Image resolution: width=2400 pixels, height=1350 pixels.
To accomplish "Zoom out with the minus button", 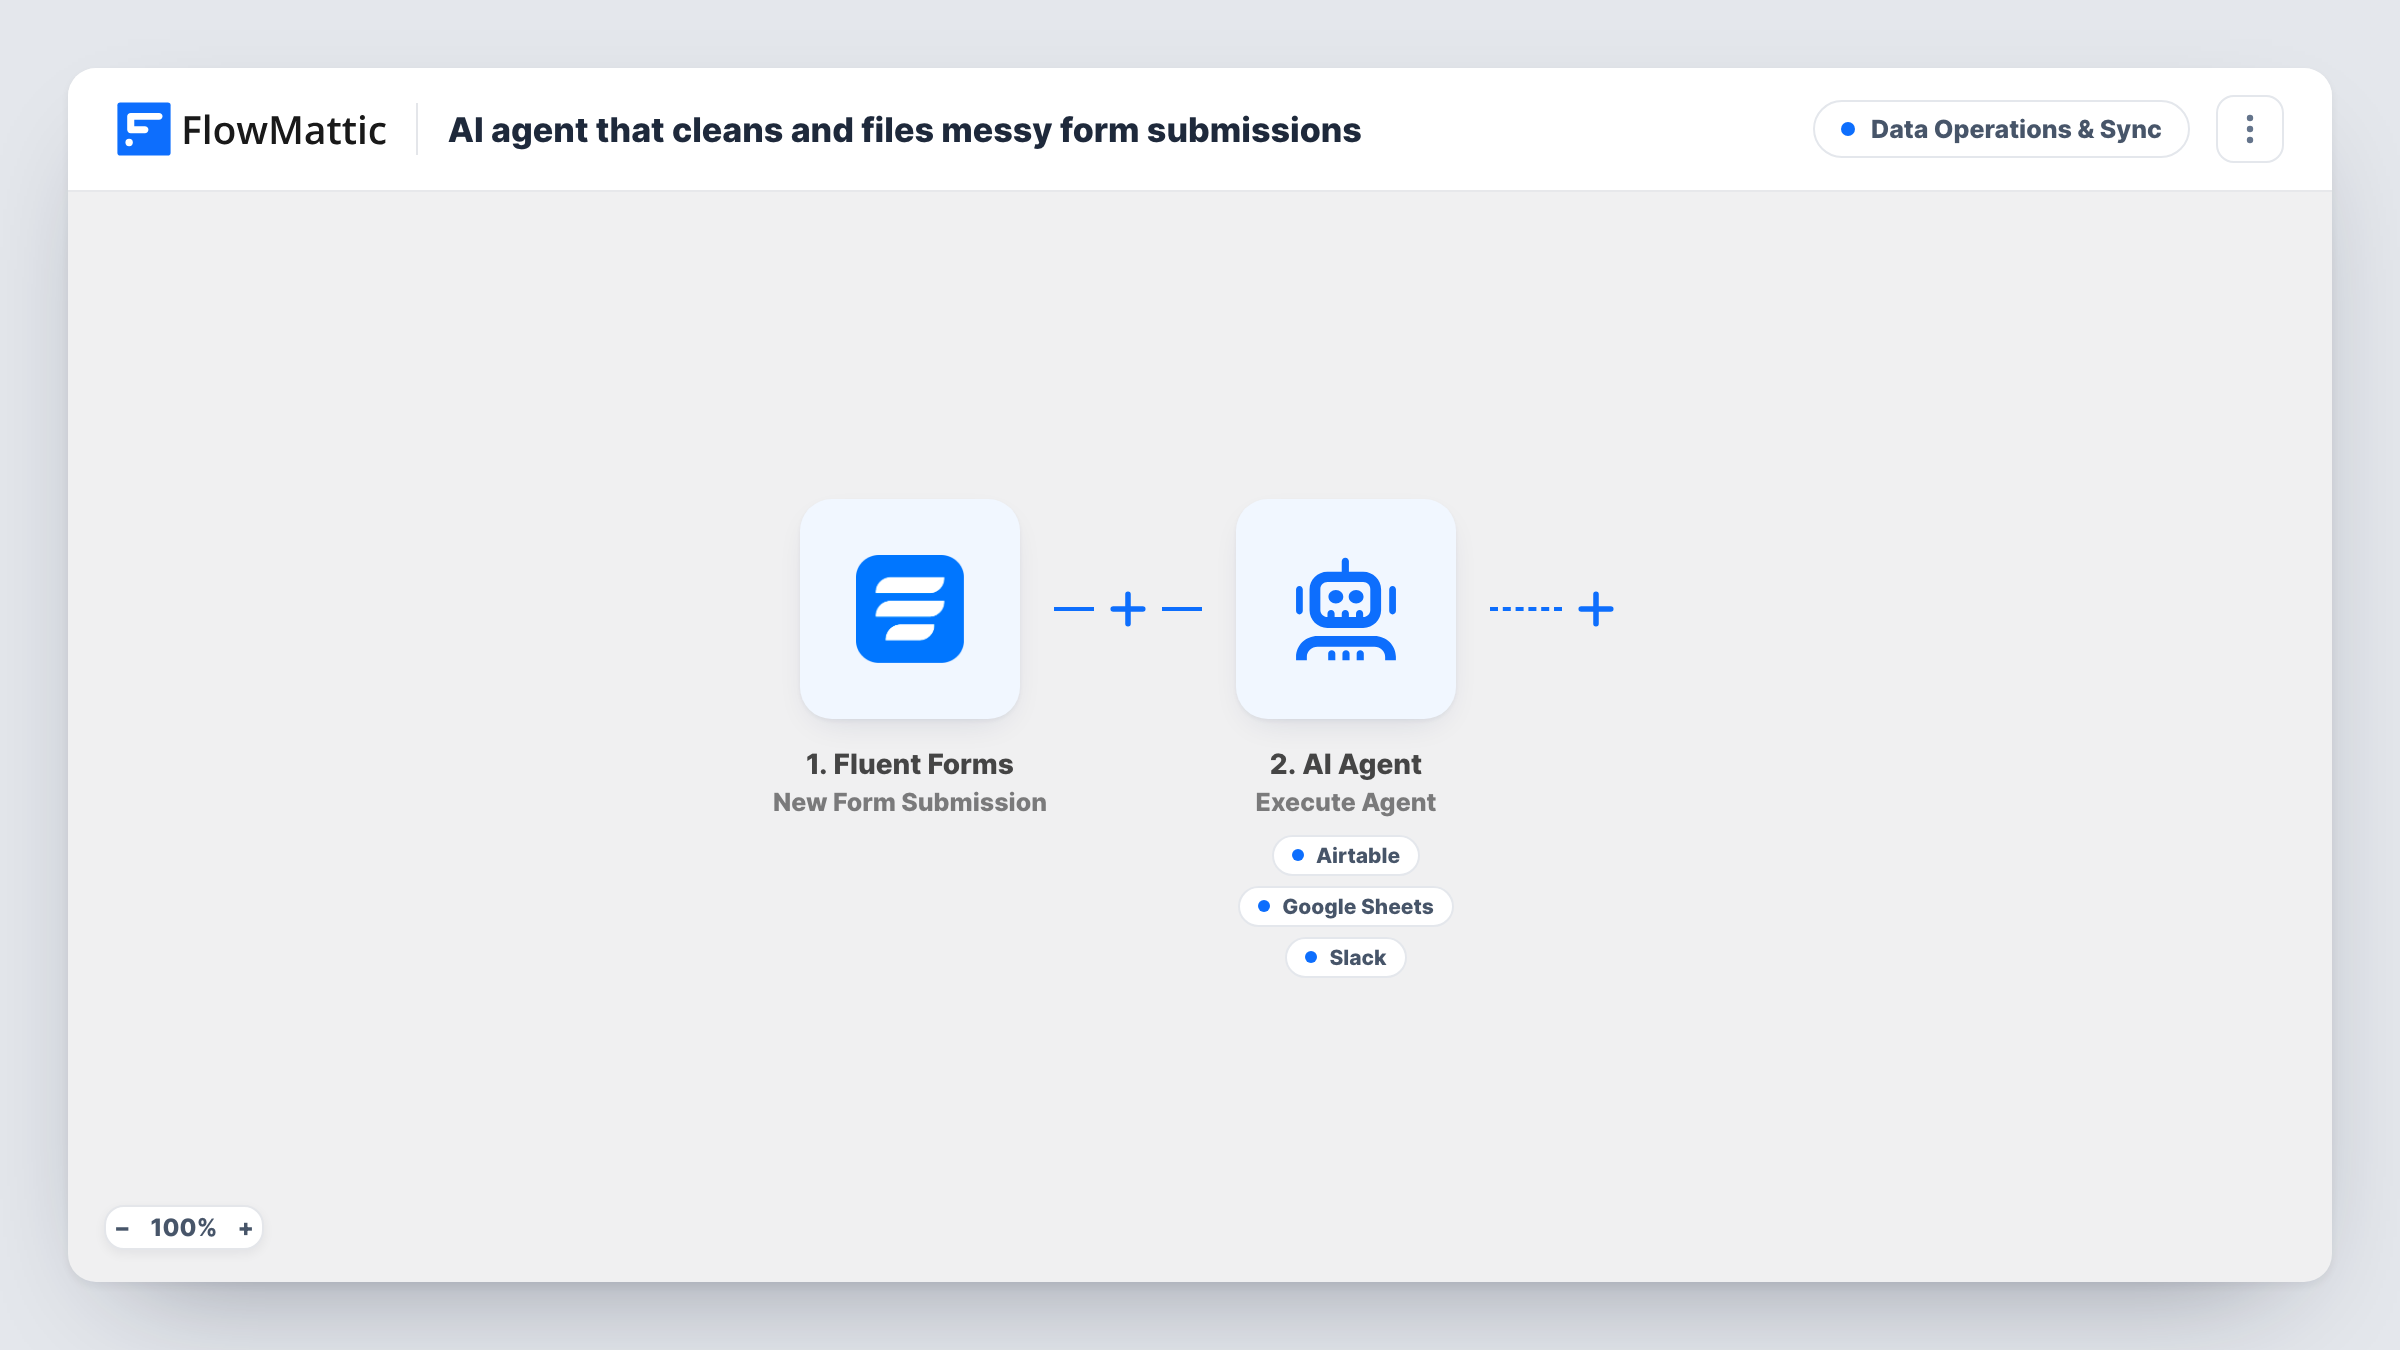I will point(122,1228).
